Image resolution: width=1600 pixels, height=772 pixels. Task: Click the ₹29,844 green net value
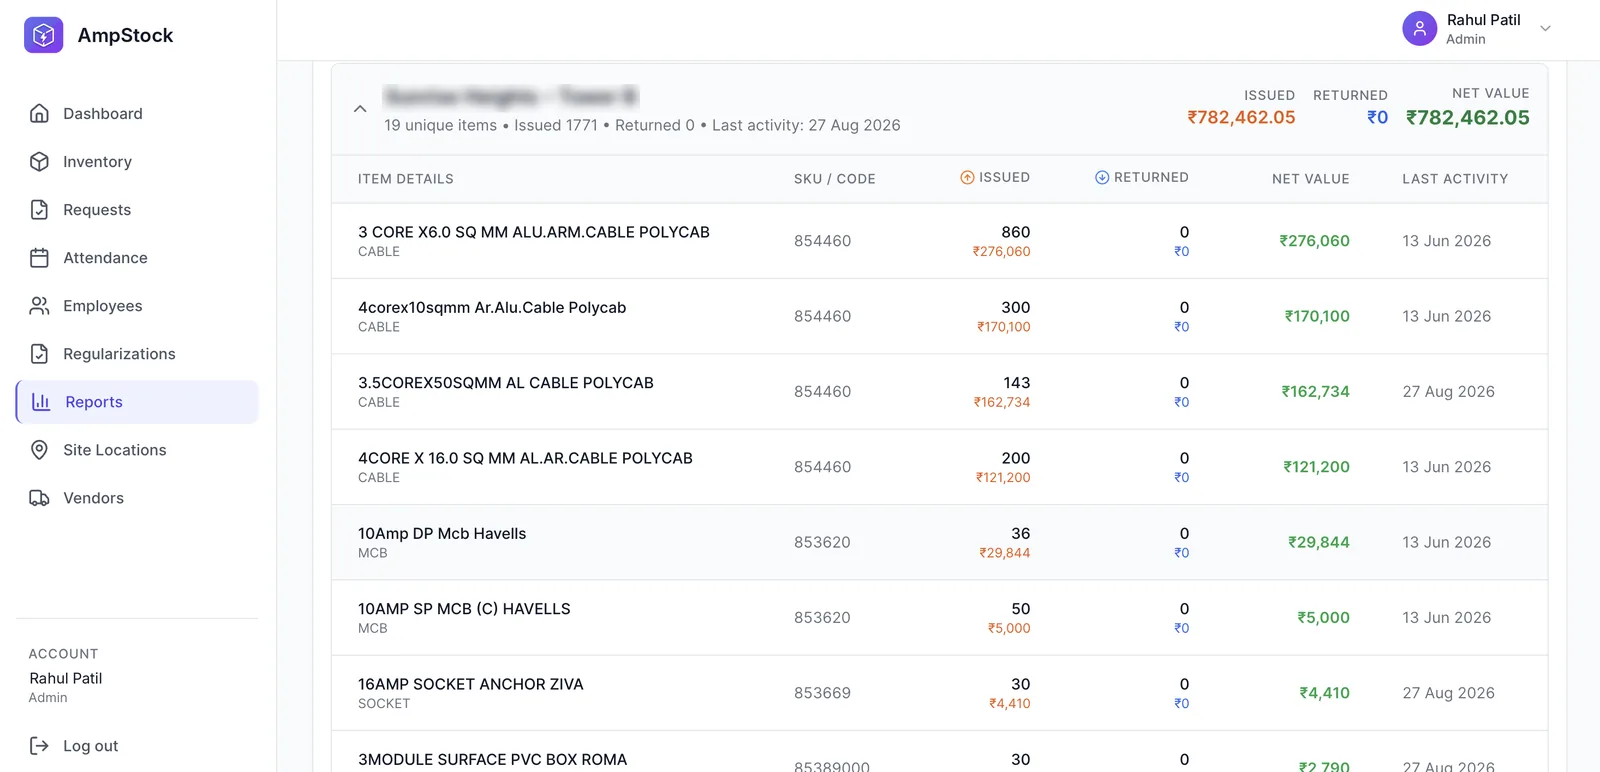(x=1319, y=542)
